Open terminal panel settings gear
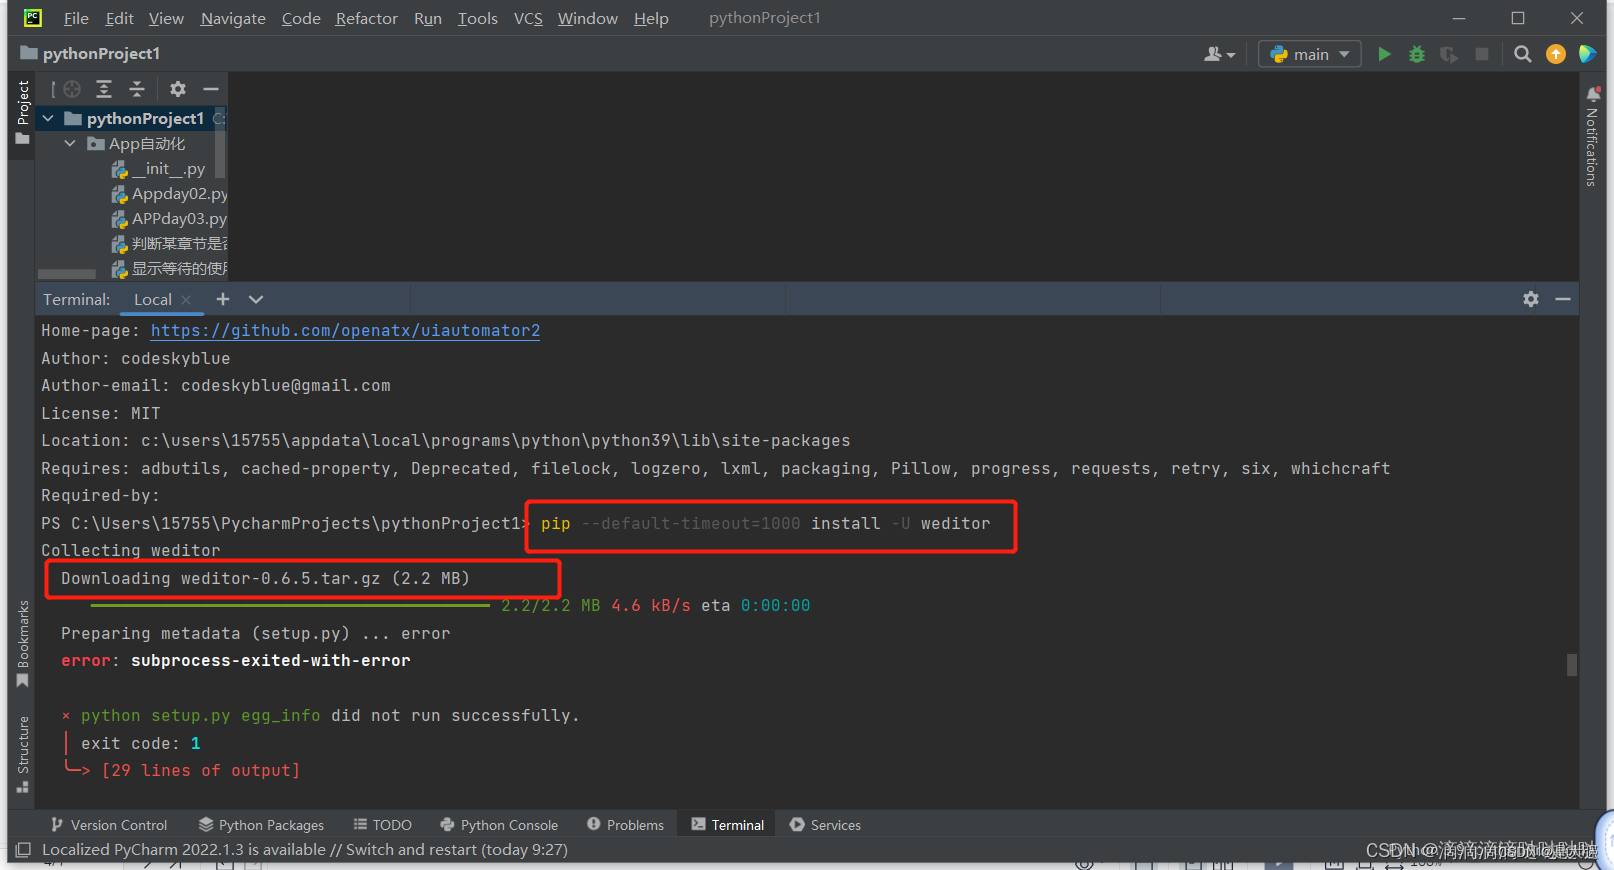 tap(1530, 299)
